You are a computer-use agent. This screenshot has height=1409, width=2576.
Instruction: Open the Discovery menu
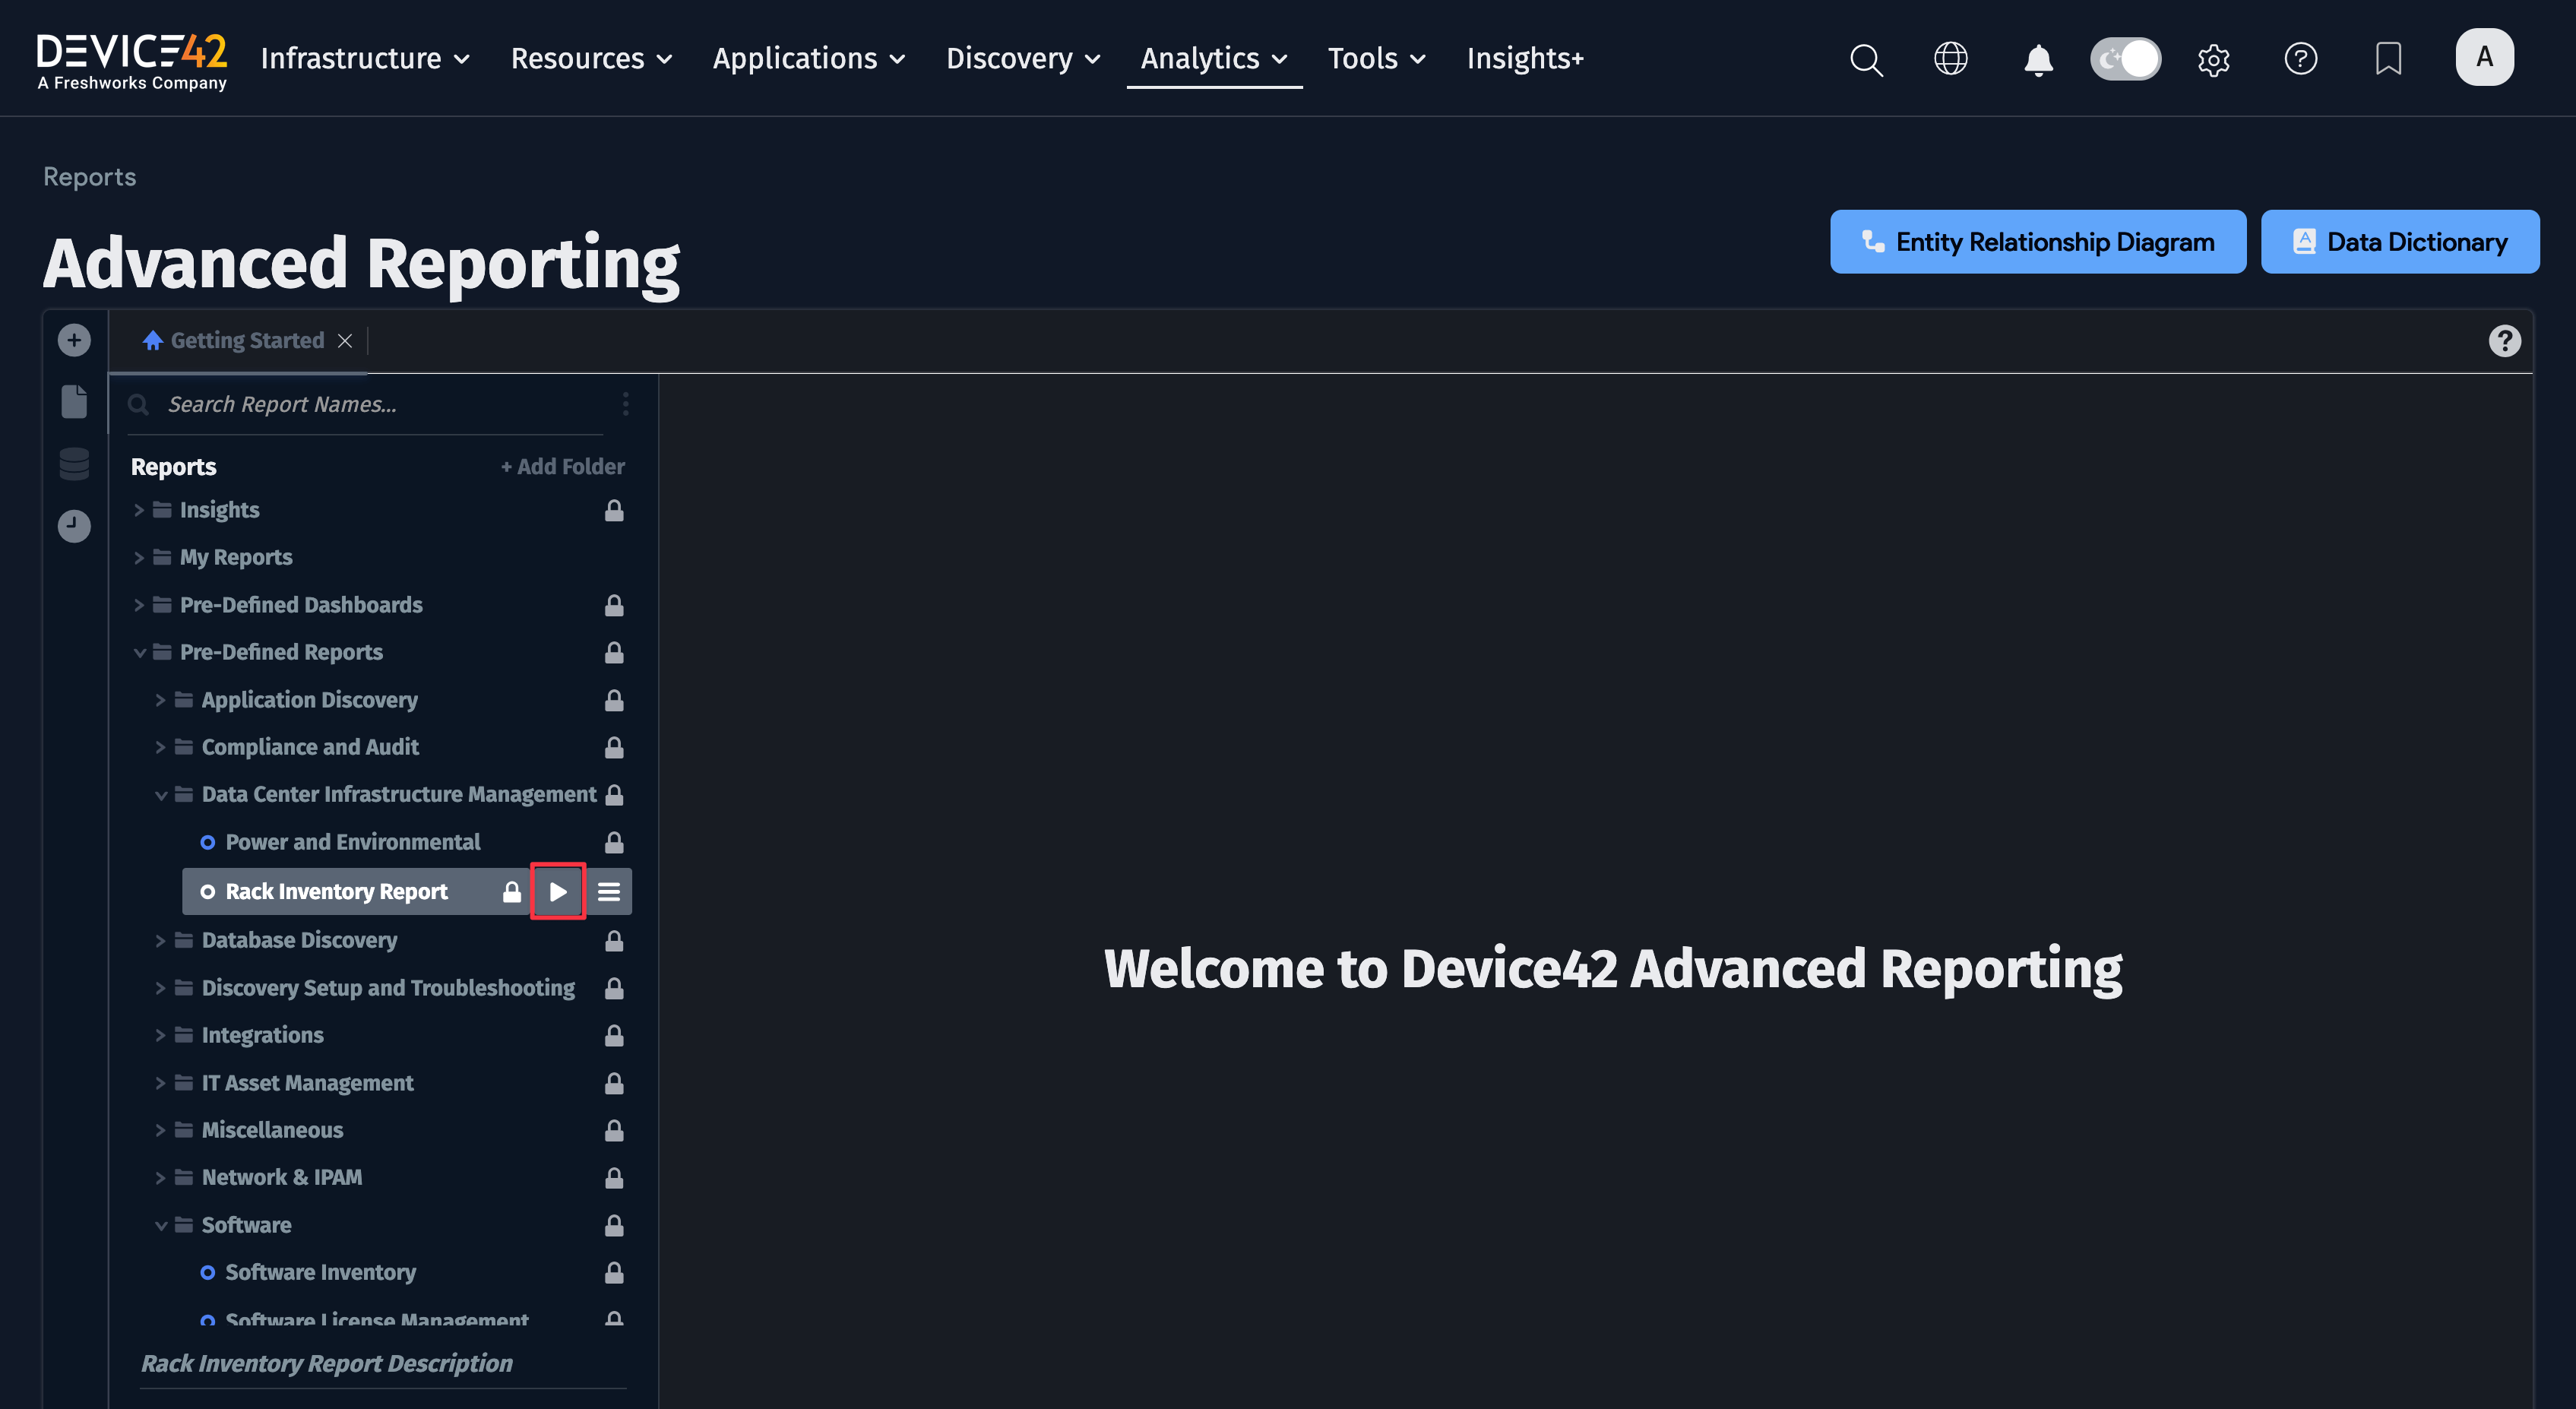coord(1023,58)
